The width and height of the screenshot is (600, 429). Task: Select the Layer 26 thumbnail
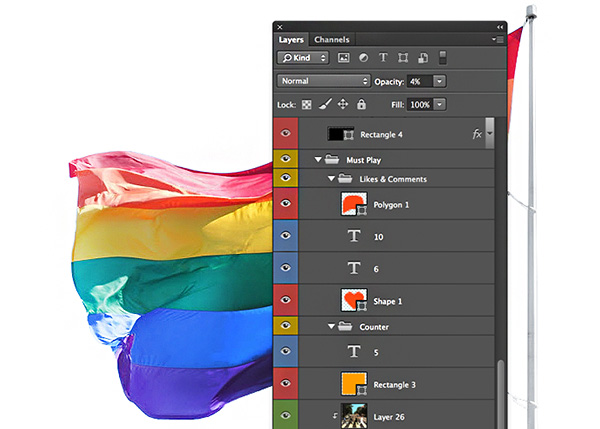click(x=354, y=416)
